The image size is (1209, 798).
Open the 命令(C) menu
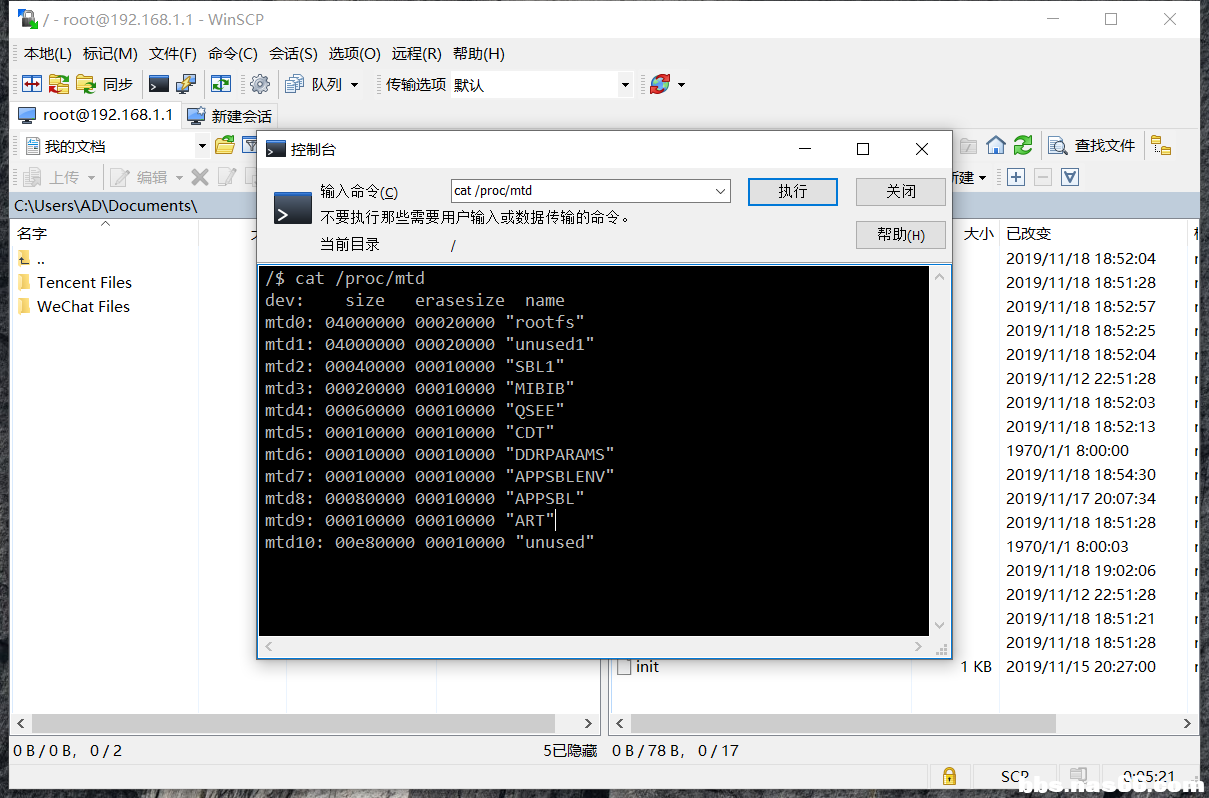coord(232,54)
